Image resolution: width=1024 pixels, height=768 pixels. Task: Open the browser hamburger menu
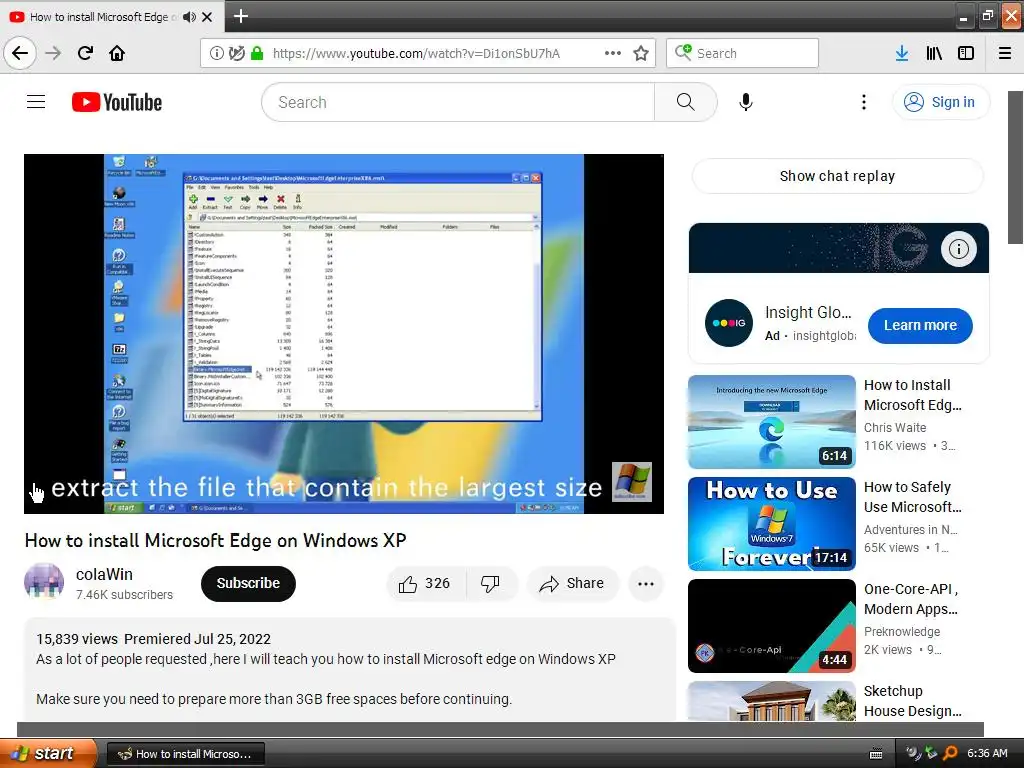pos(1005,54)
